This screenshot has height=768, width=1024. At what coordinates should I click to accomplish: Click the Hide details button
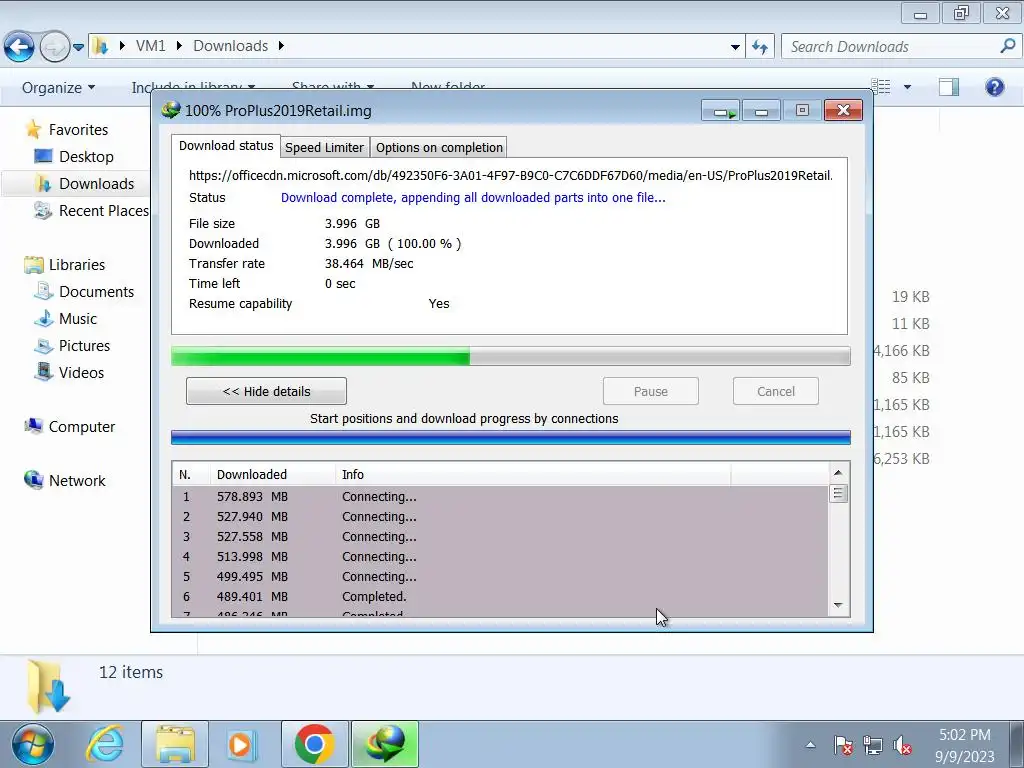[266, 391]
